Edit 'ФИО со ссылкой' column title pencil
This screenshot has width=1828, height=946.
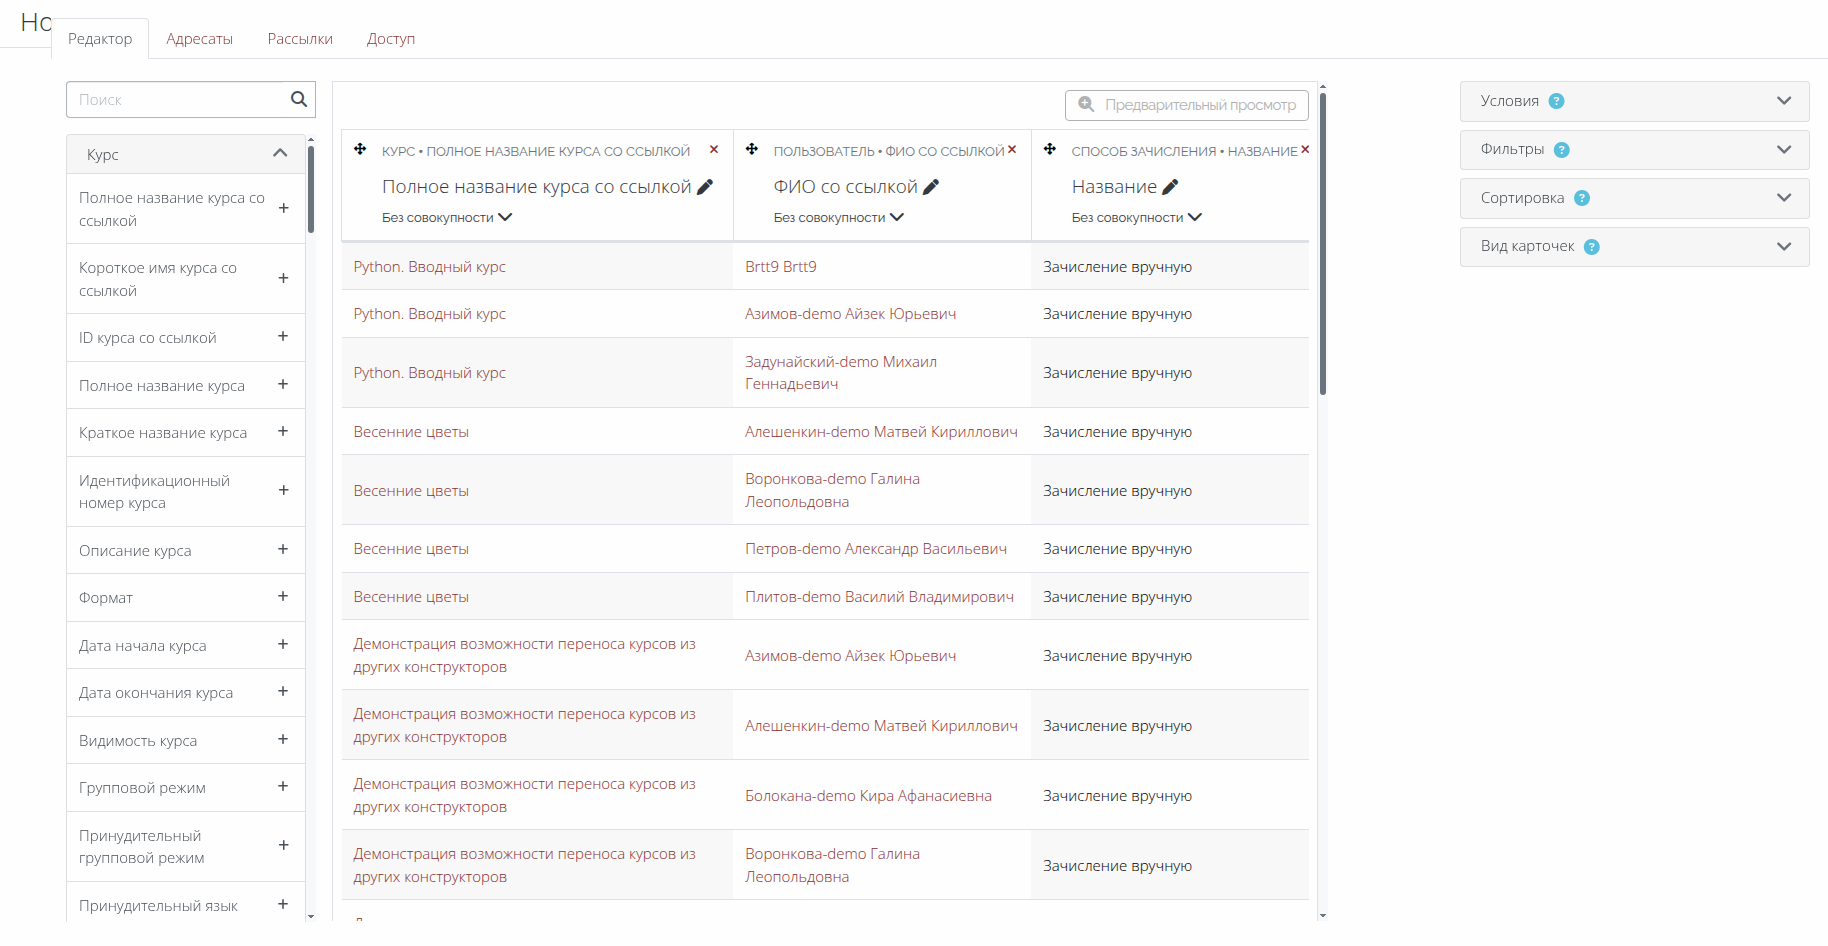pos(931,187)
